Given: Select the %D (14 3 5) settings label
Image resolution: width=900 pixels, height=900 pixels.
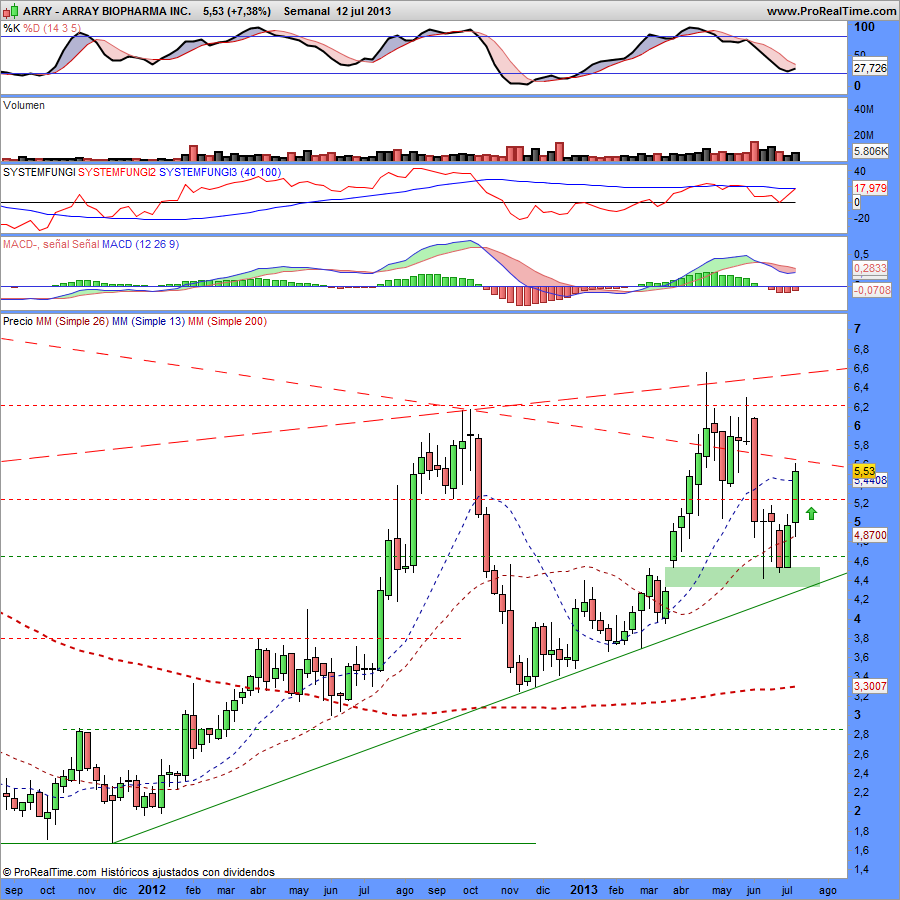Looking at the screenshot, I should click(x=52, y=28).
